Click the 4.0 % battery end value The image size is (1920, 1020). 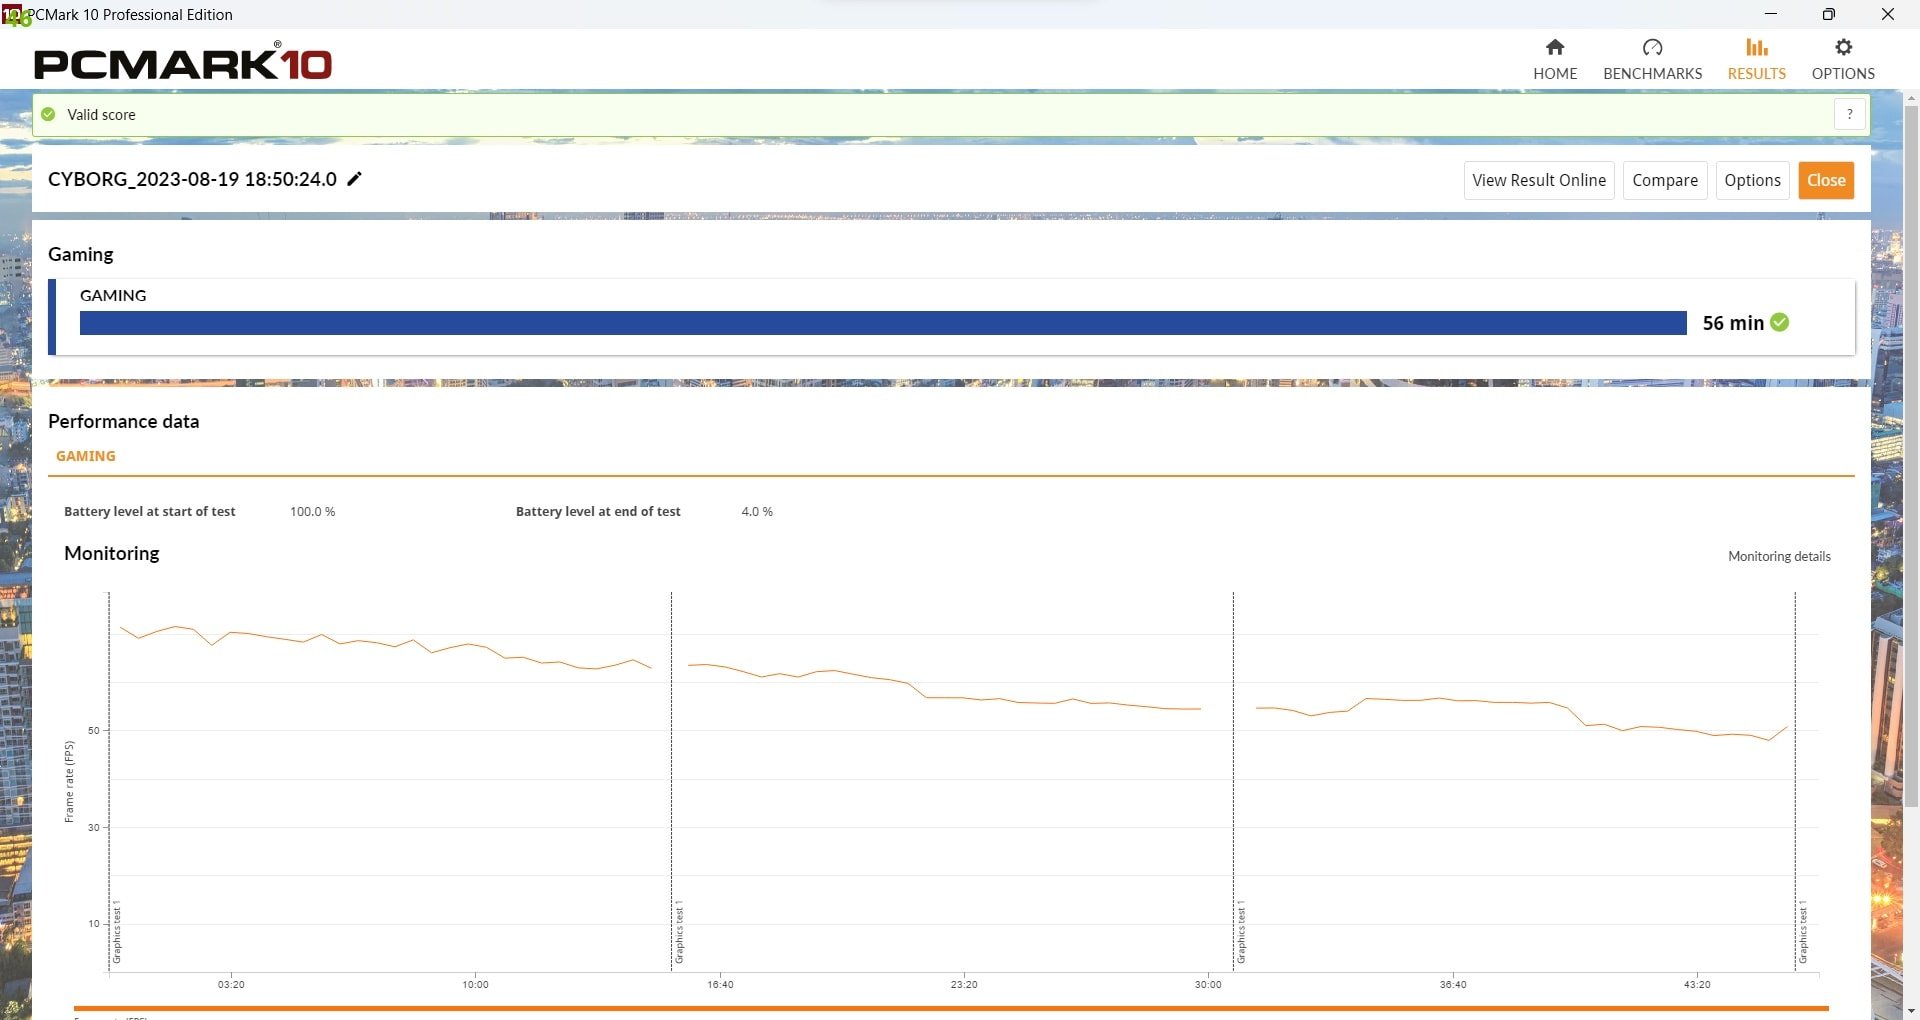[x=757, y=511]
